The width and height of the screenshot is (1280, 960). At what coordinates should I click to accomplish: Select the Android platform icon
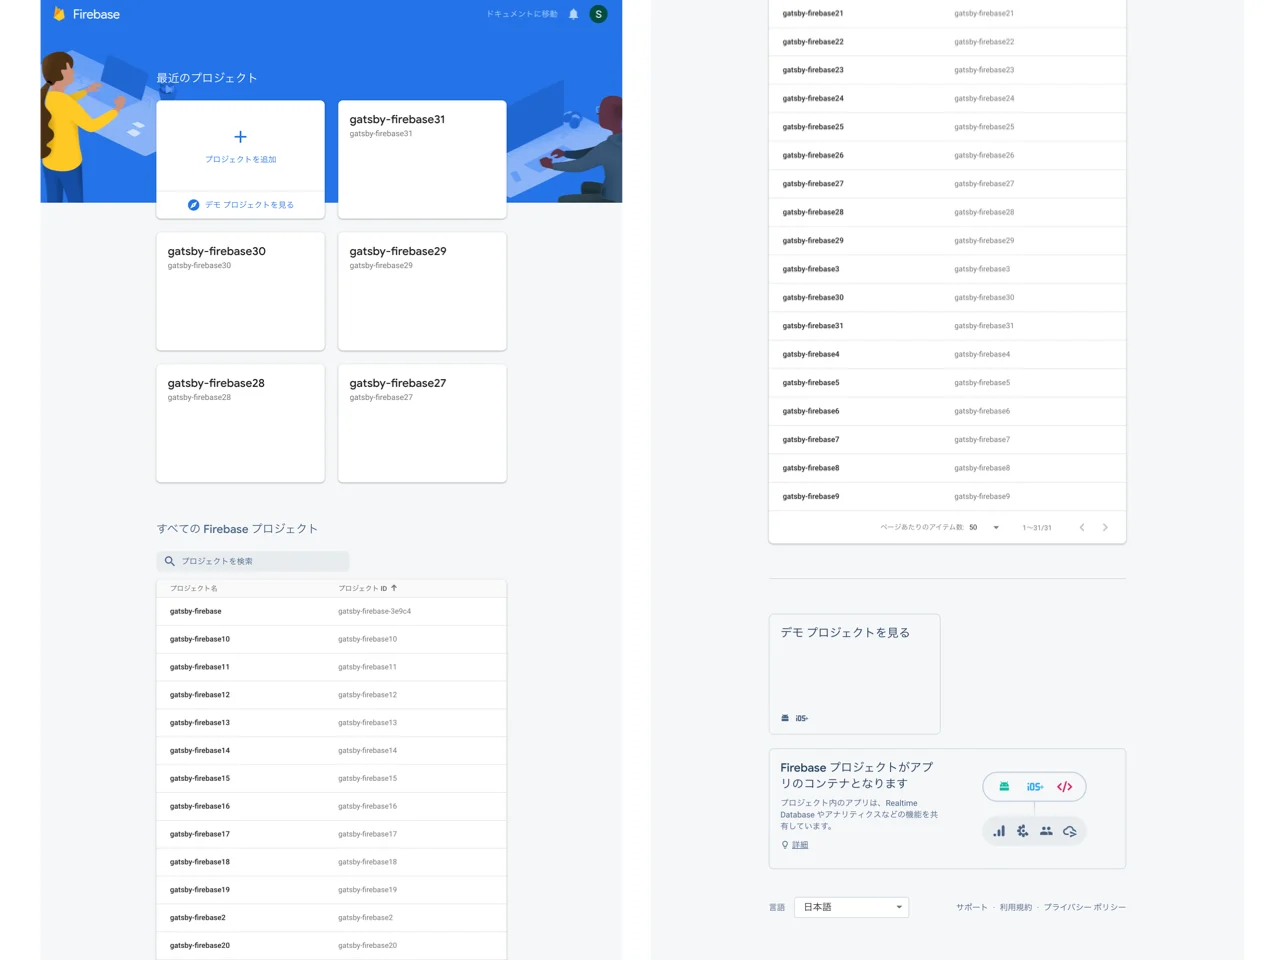click(1003, 786)
